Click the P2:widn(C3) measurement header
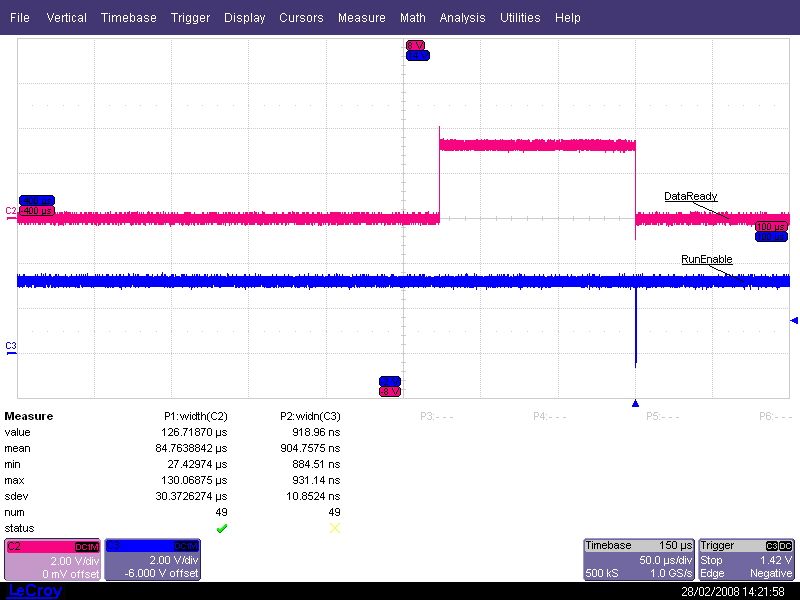Viewport: 800px width, 600px height. [x=310, y=416]
